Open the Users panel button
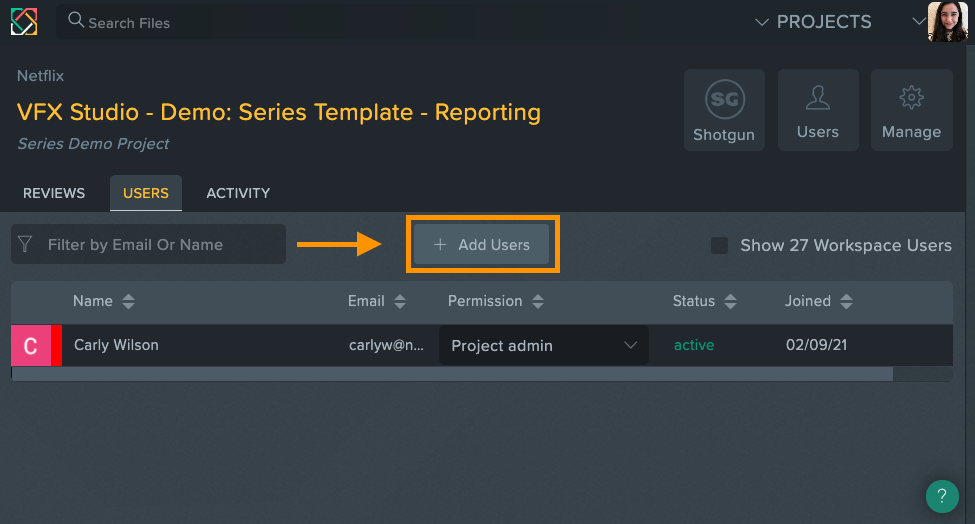975x524 pixels. (818, 110)
